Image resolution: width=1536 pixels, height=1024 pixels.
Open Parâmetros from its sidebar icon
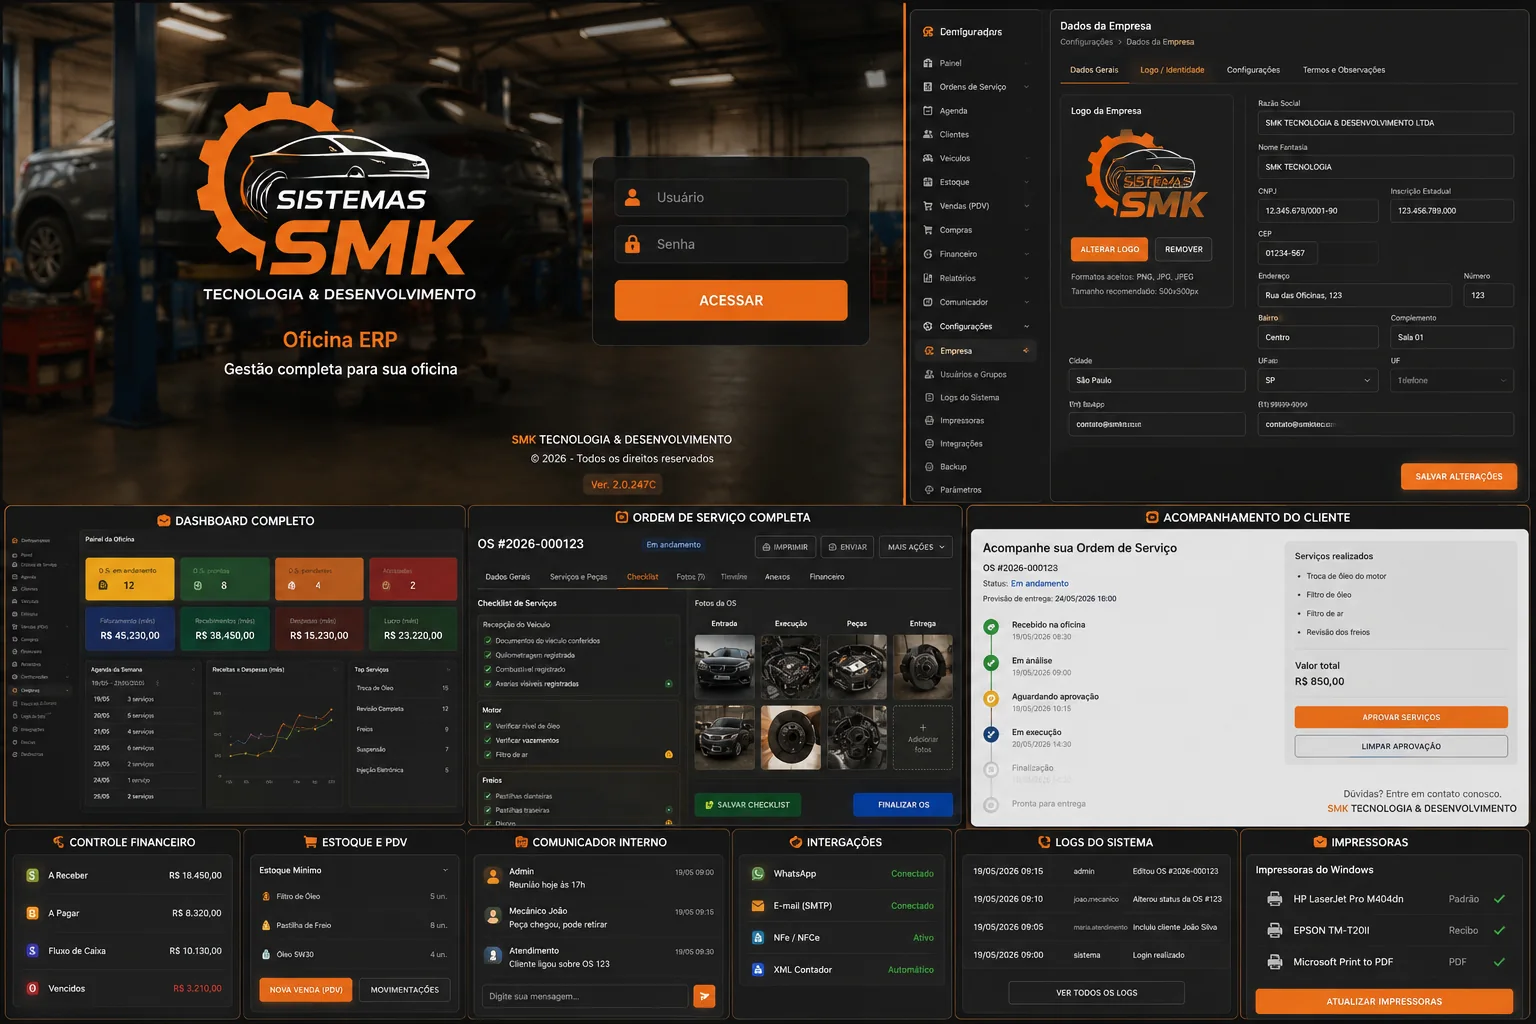[x=929, y=490]
